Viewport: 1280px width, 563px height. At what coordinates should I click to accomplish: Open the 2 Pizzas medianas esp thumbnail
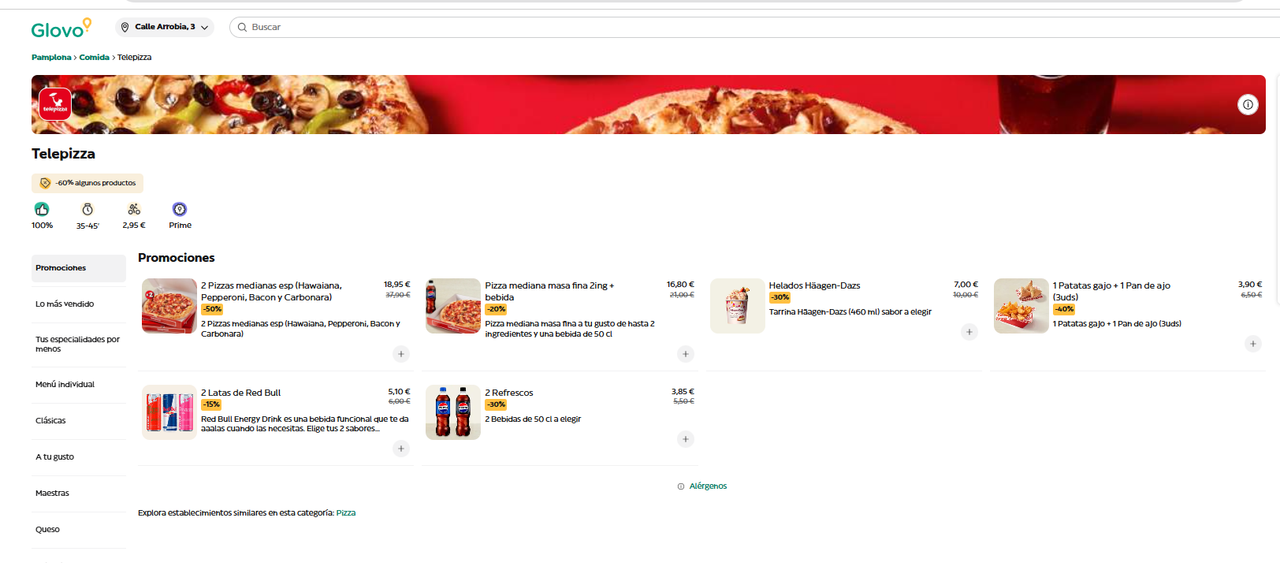click(169, 306)
